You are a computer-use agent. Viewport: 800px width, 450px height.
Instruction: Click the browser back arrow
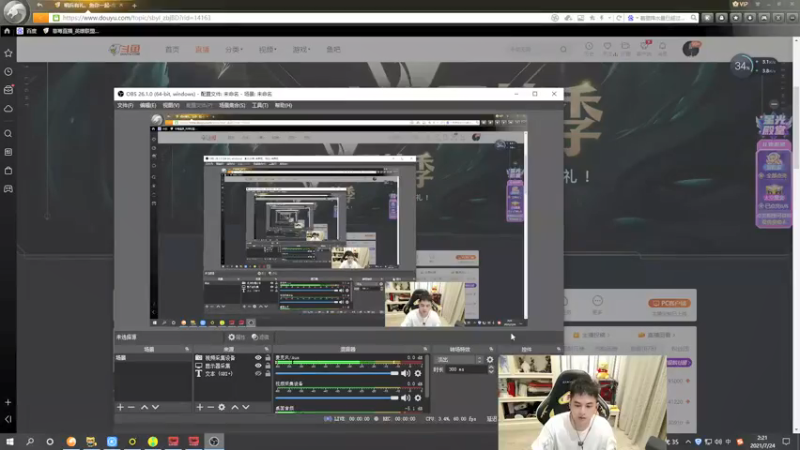point(40,5)
